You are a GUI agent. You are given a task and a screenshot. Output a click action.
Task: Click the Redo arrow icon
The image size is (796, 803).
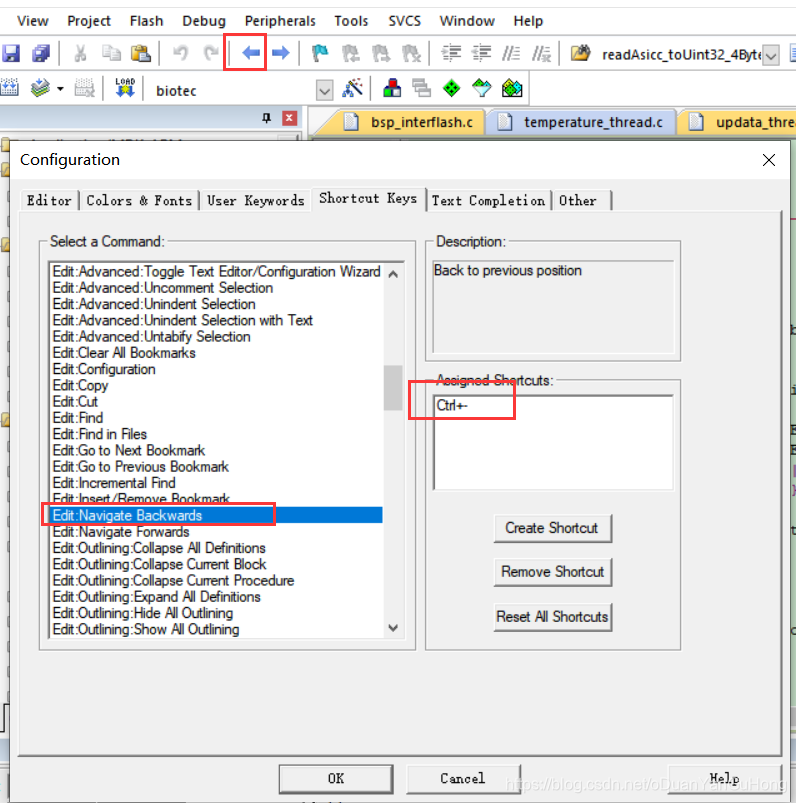click(x=211, y=53)
